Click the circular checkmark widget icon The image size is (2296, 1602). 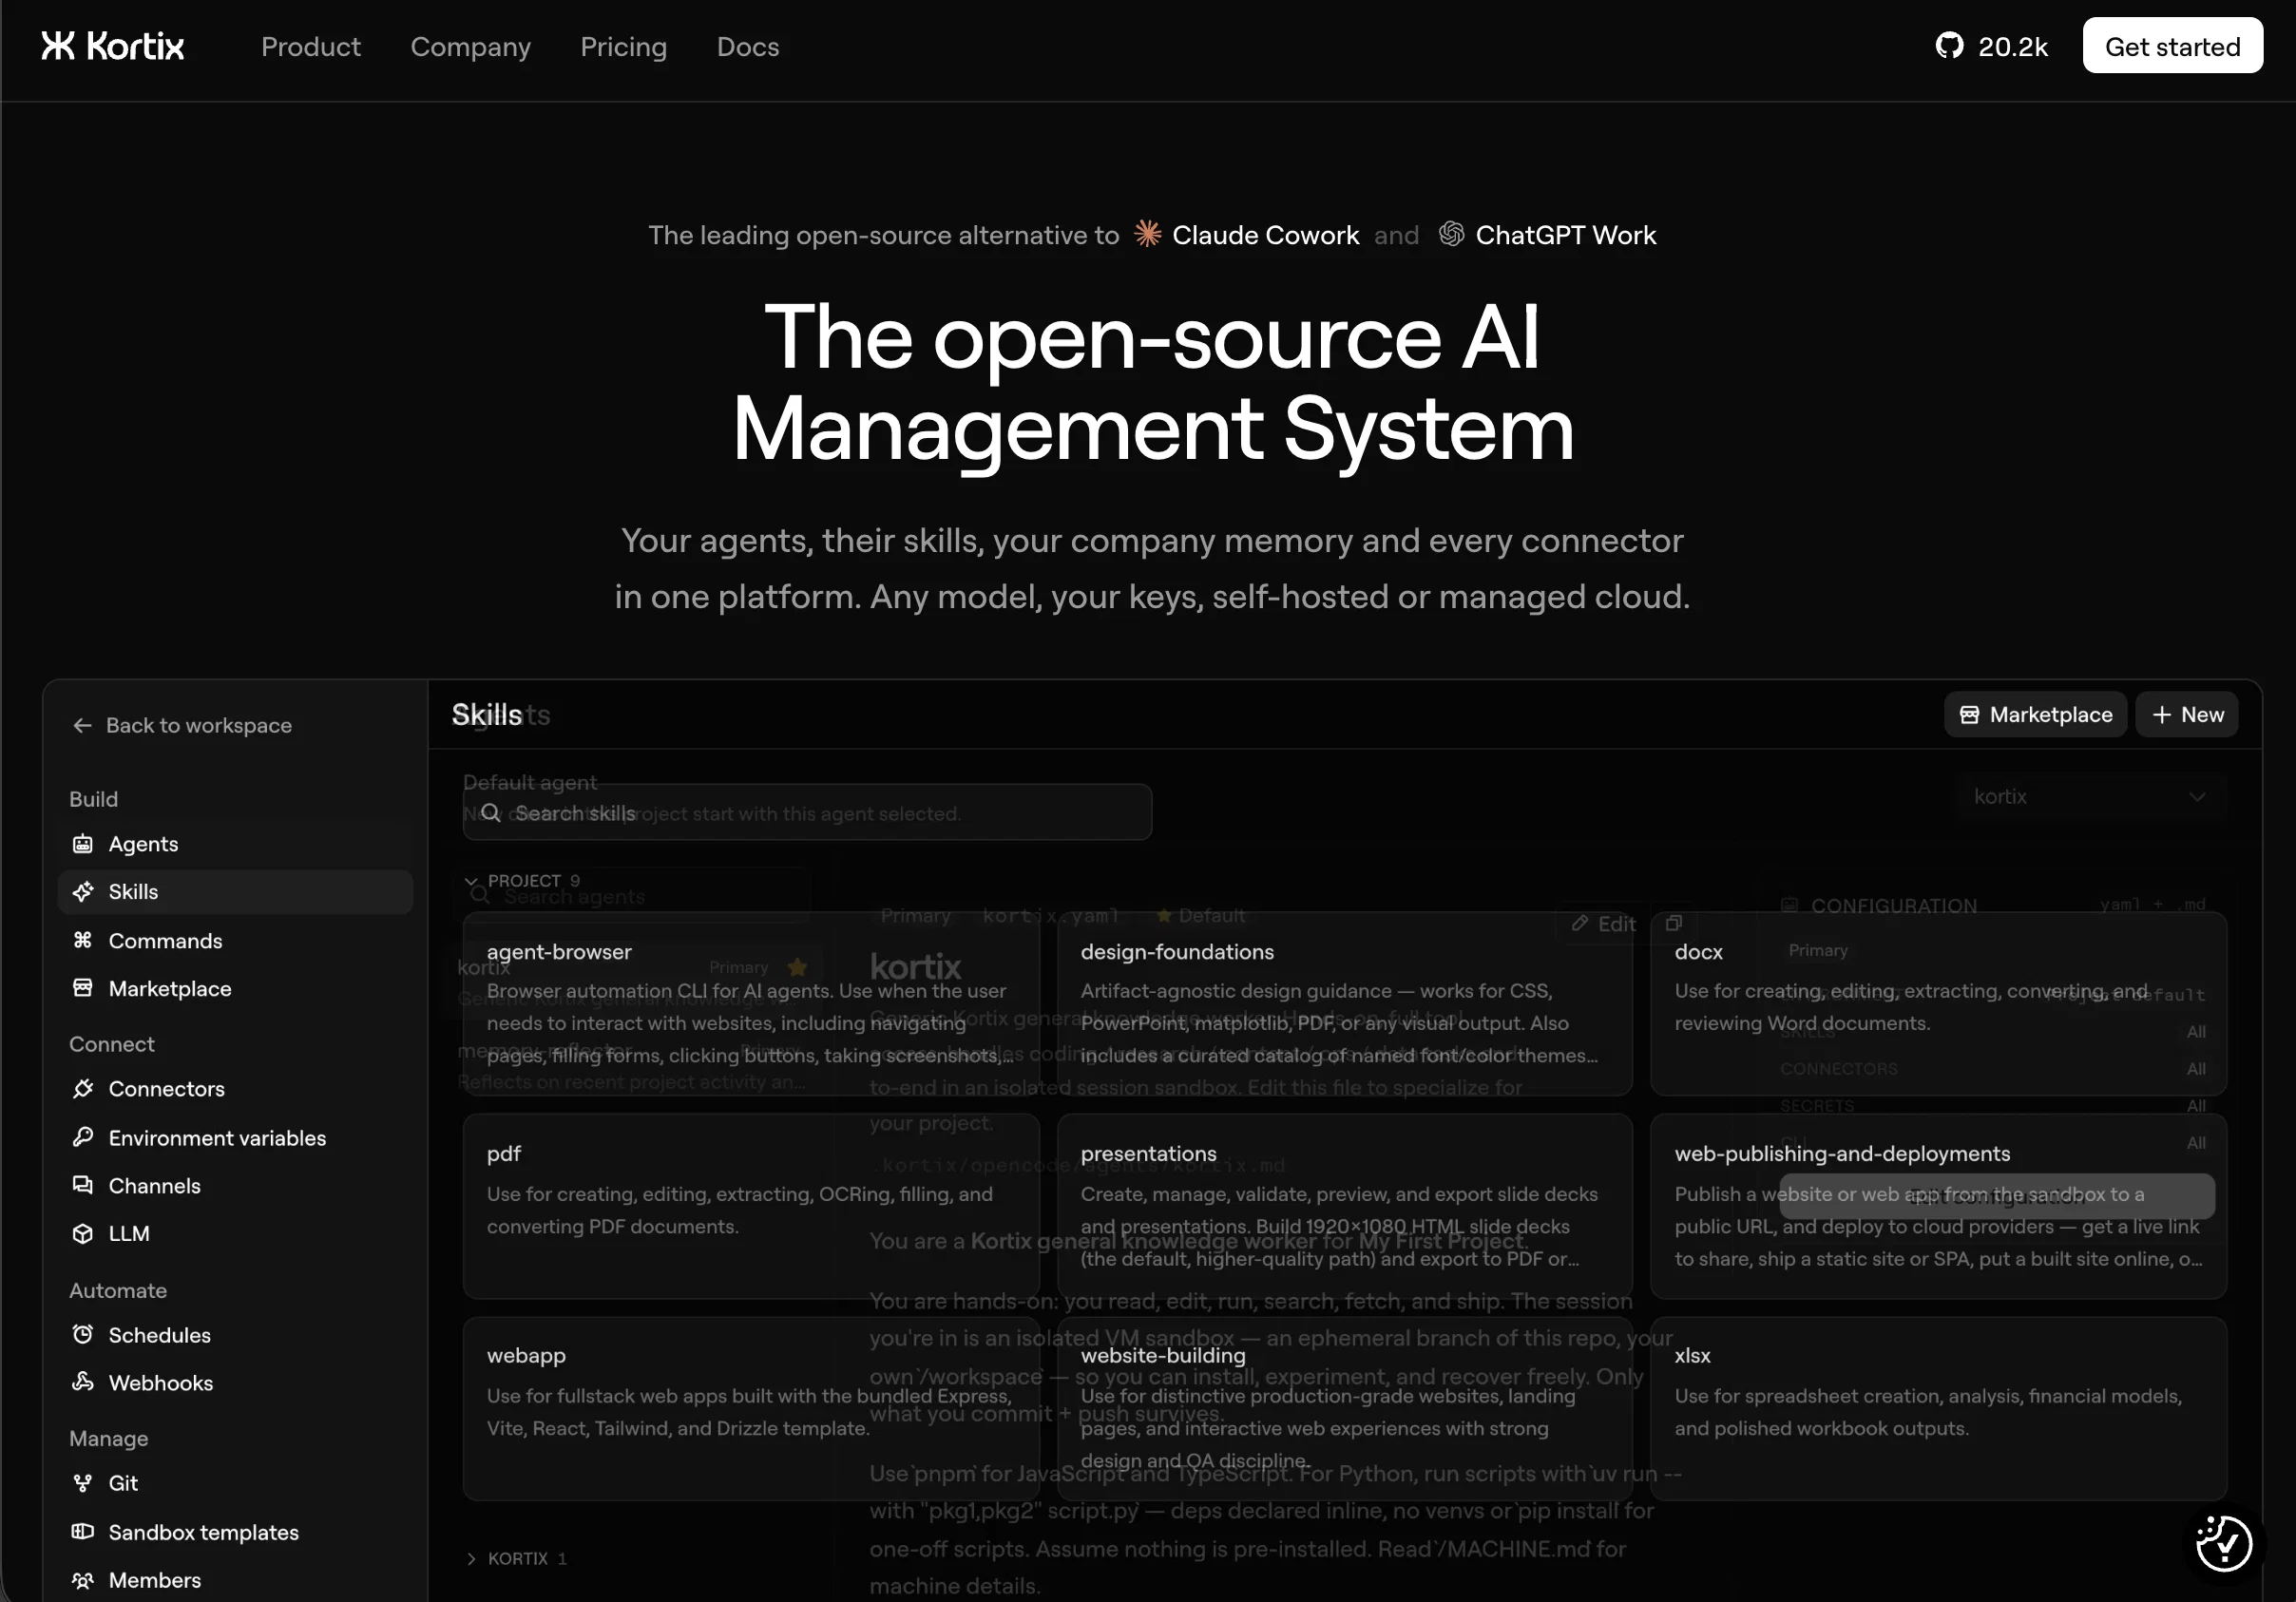click(x=2223, y=1543)
